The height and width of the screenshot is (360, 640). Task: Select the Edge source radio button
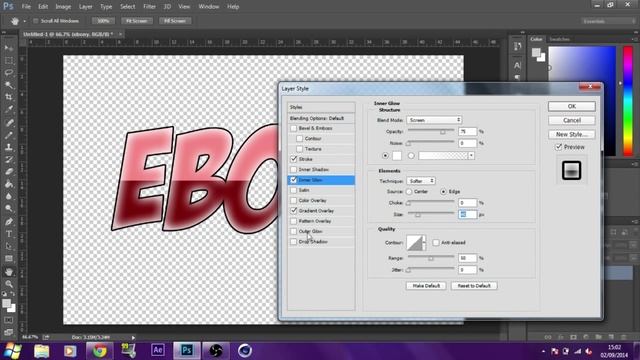pyautogui.click(x=443, y=191)
